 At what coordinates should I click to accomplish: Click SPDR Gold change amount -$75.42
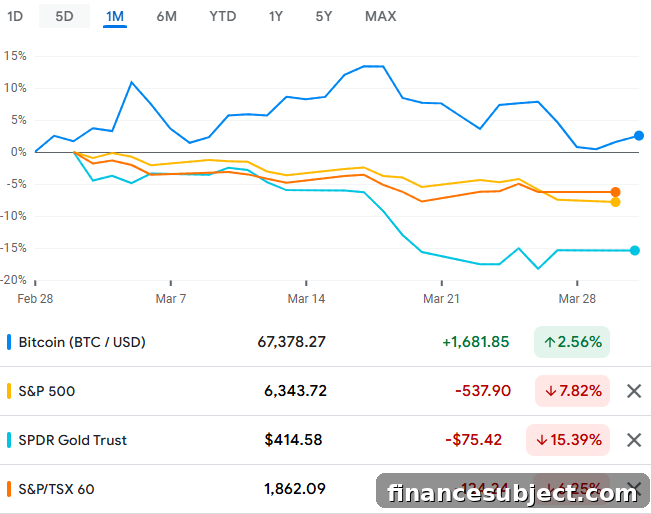click(x=473, y=440)
